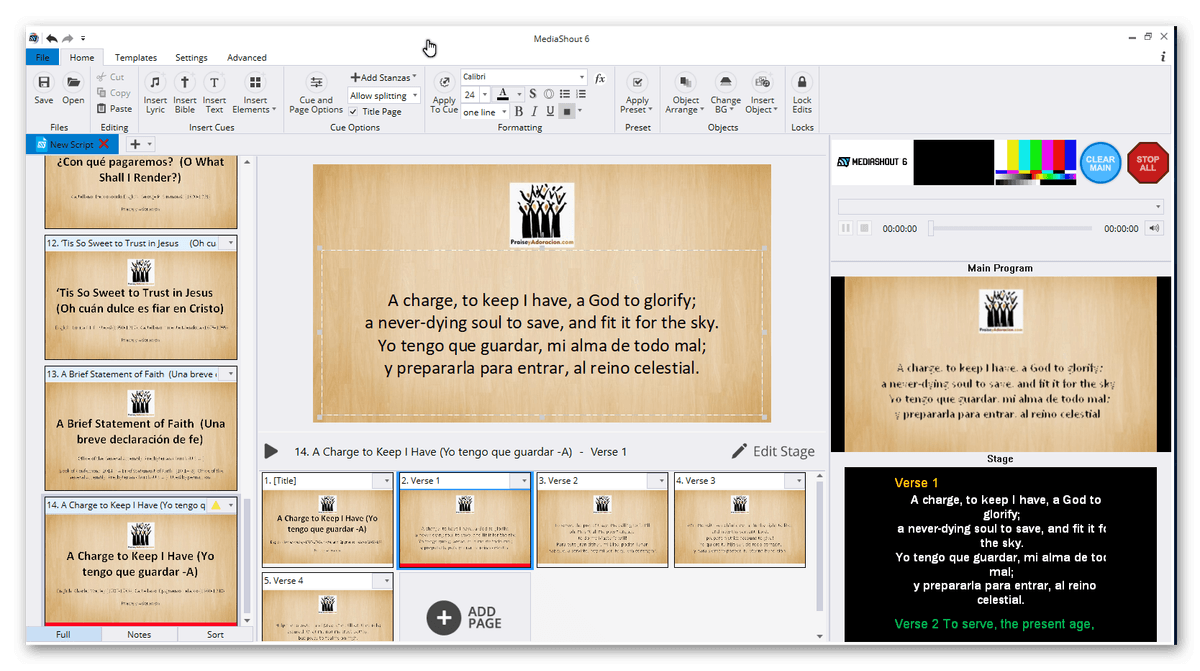1200x671 pixels.
Task: Open the font color swatch
Action: tap(503, 94)
